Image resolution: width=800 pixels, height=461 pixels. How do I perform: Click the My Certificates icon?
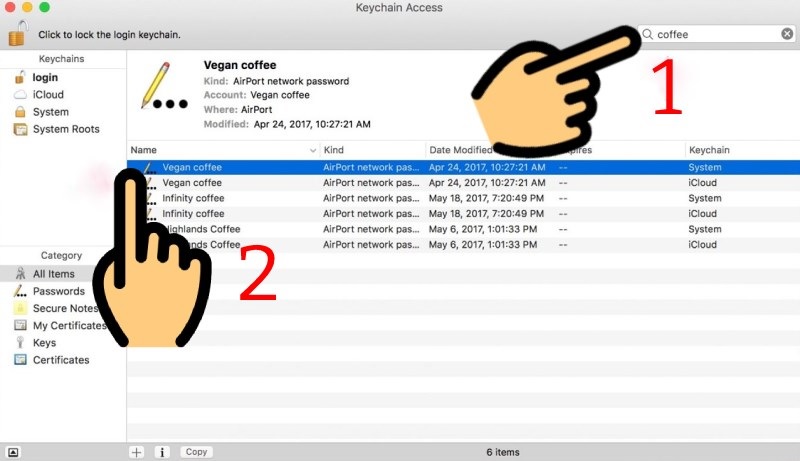coord(20,325)
